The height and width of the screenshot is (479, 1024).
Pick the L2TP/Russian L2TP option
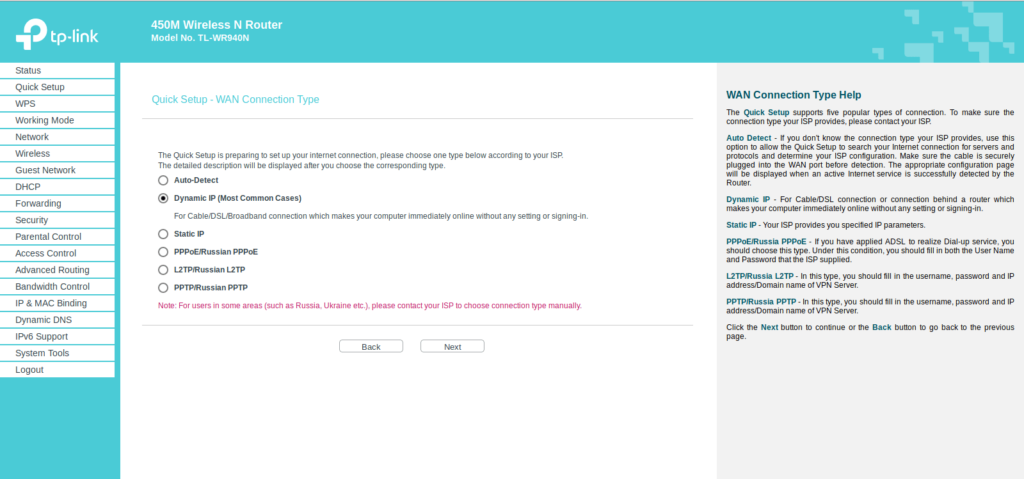[x=164, y=270]
